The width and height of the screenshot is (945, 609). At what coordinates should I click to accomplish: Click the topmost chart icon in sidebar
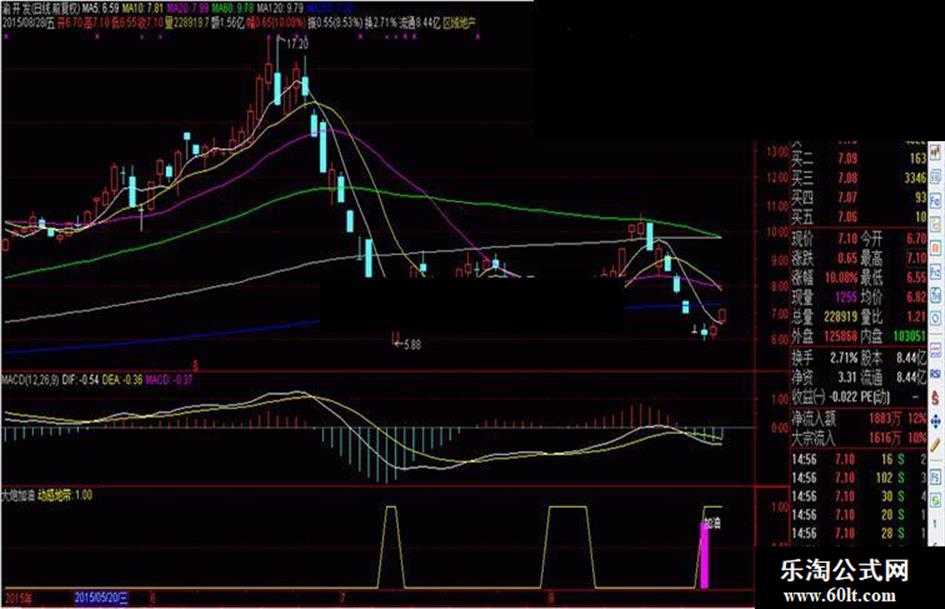point(935,152)
